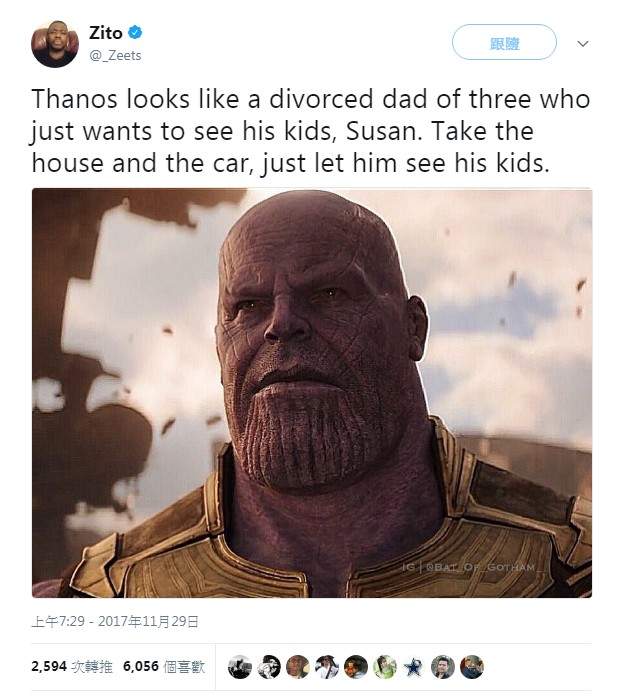
Task: Click the blue star logo liker avatar
Action: click(x=413, y=667)
